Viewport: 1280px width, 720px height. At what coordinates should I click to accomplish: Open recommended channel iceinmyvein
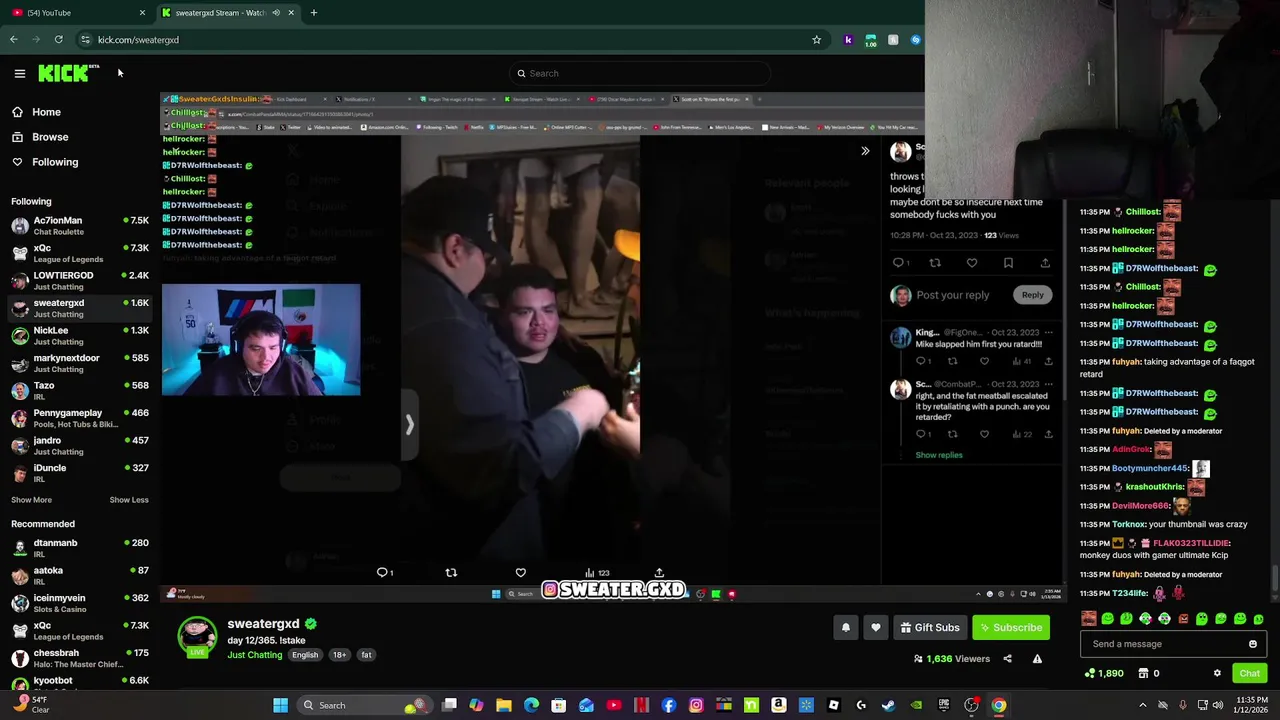(80, 603)
